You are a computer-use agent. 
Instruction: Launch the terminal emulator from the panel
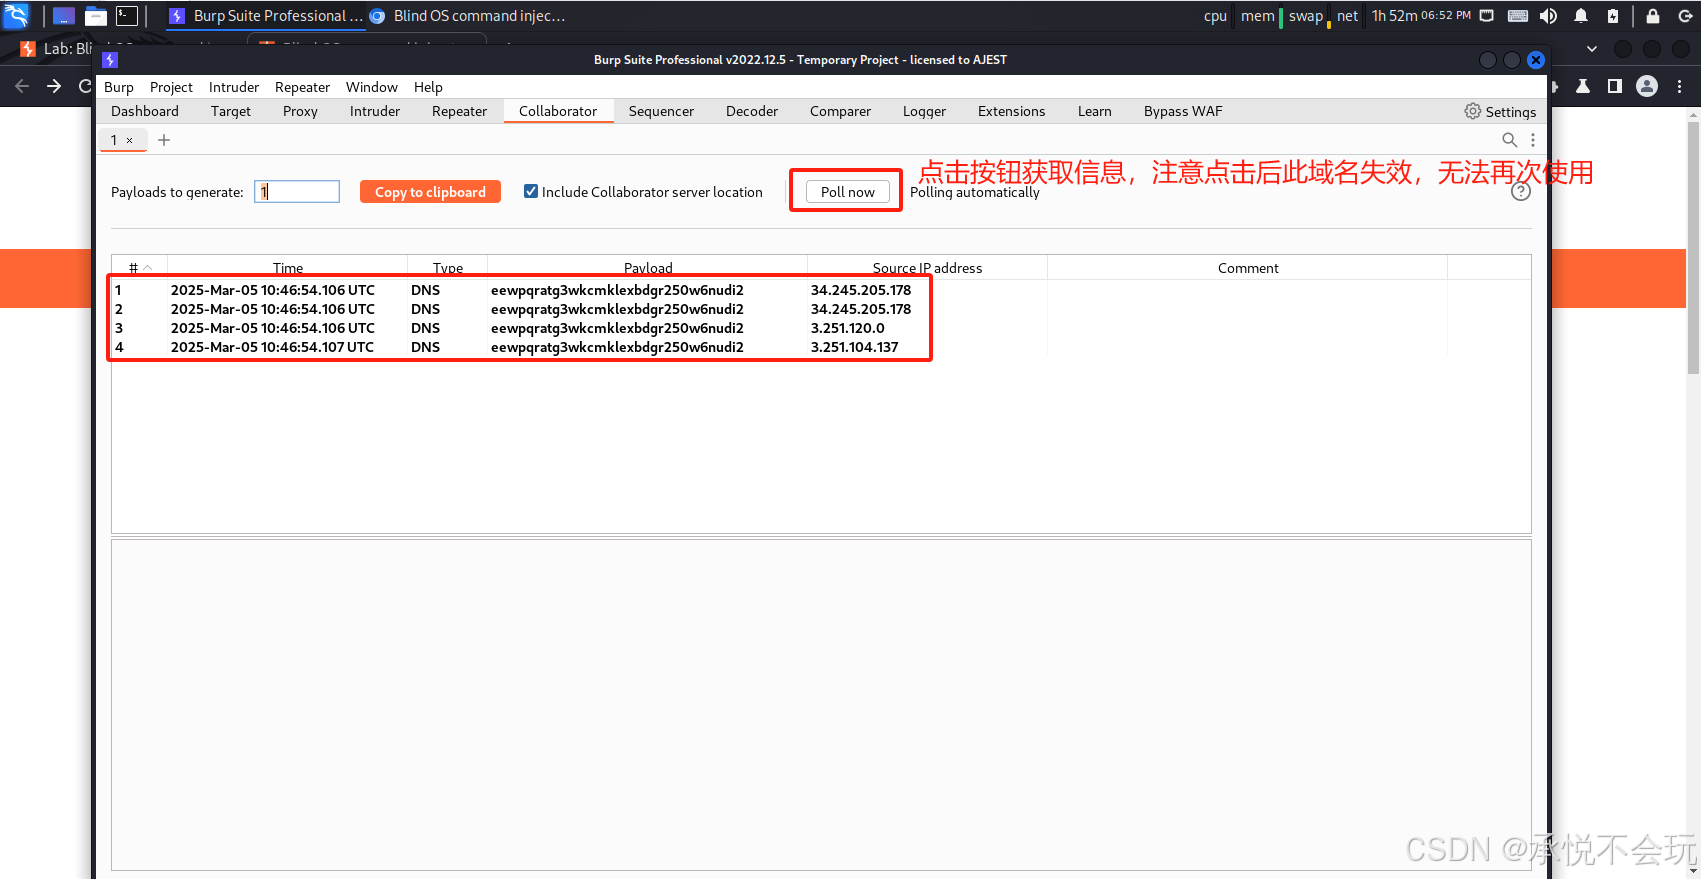click(x=127, y=16)
